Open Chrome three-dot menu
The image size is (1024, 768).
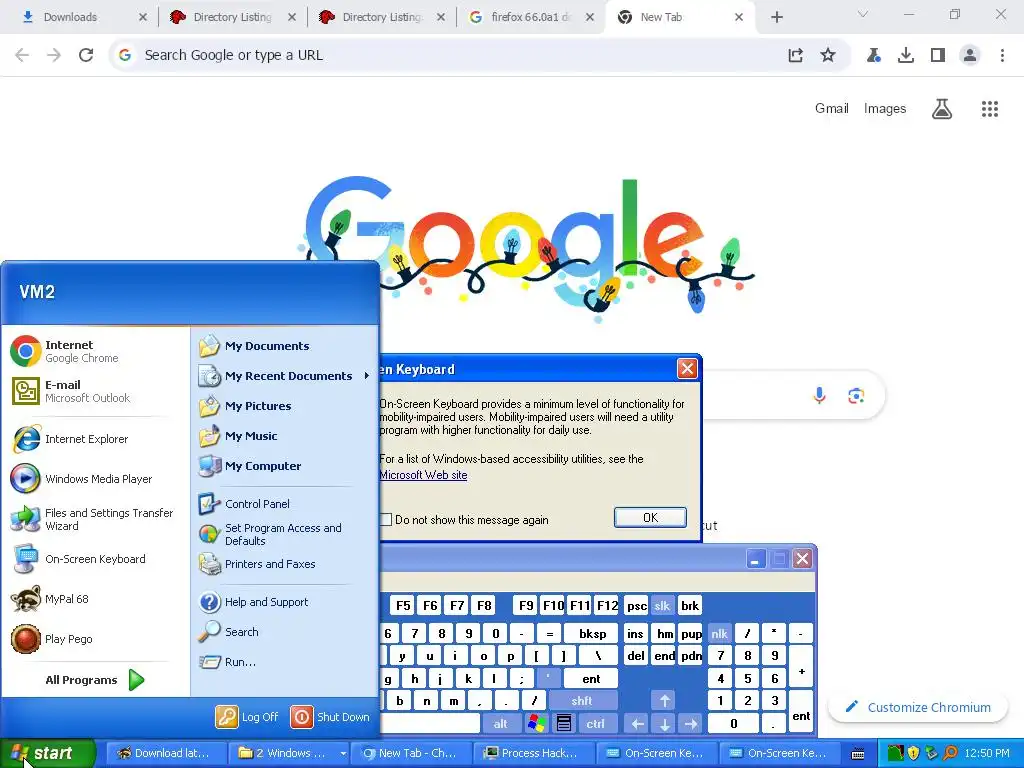coord(1002,55)
